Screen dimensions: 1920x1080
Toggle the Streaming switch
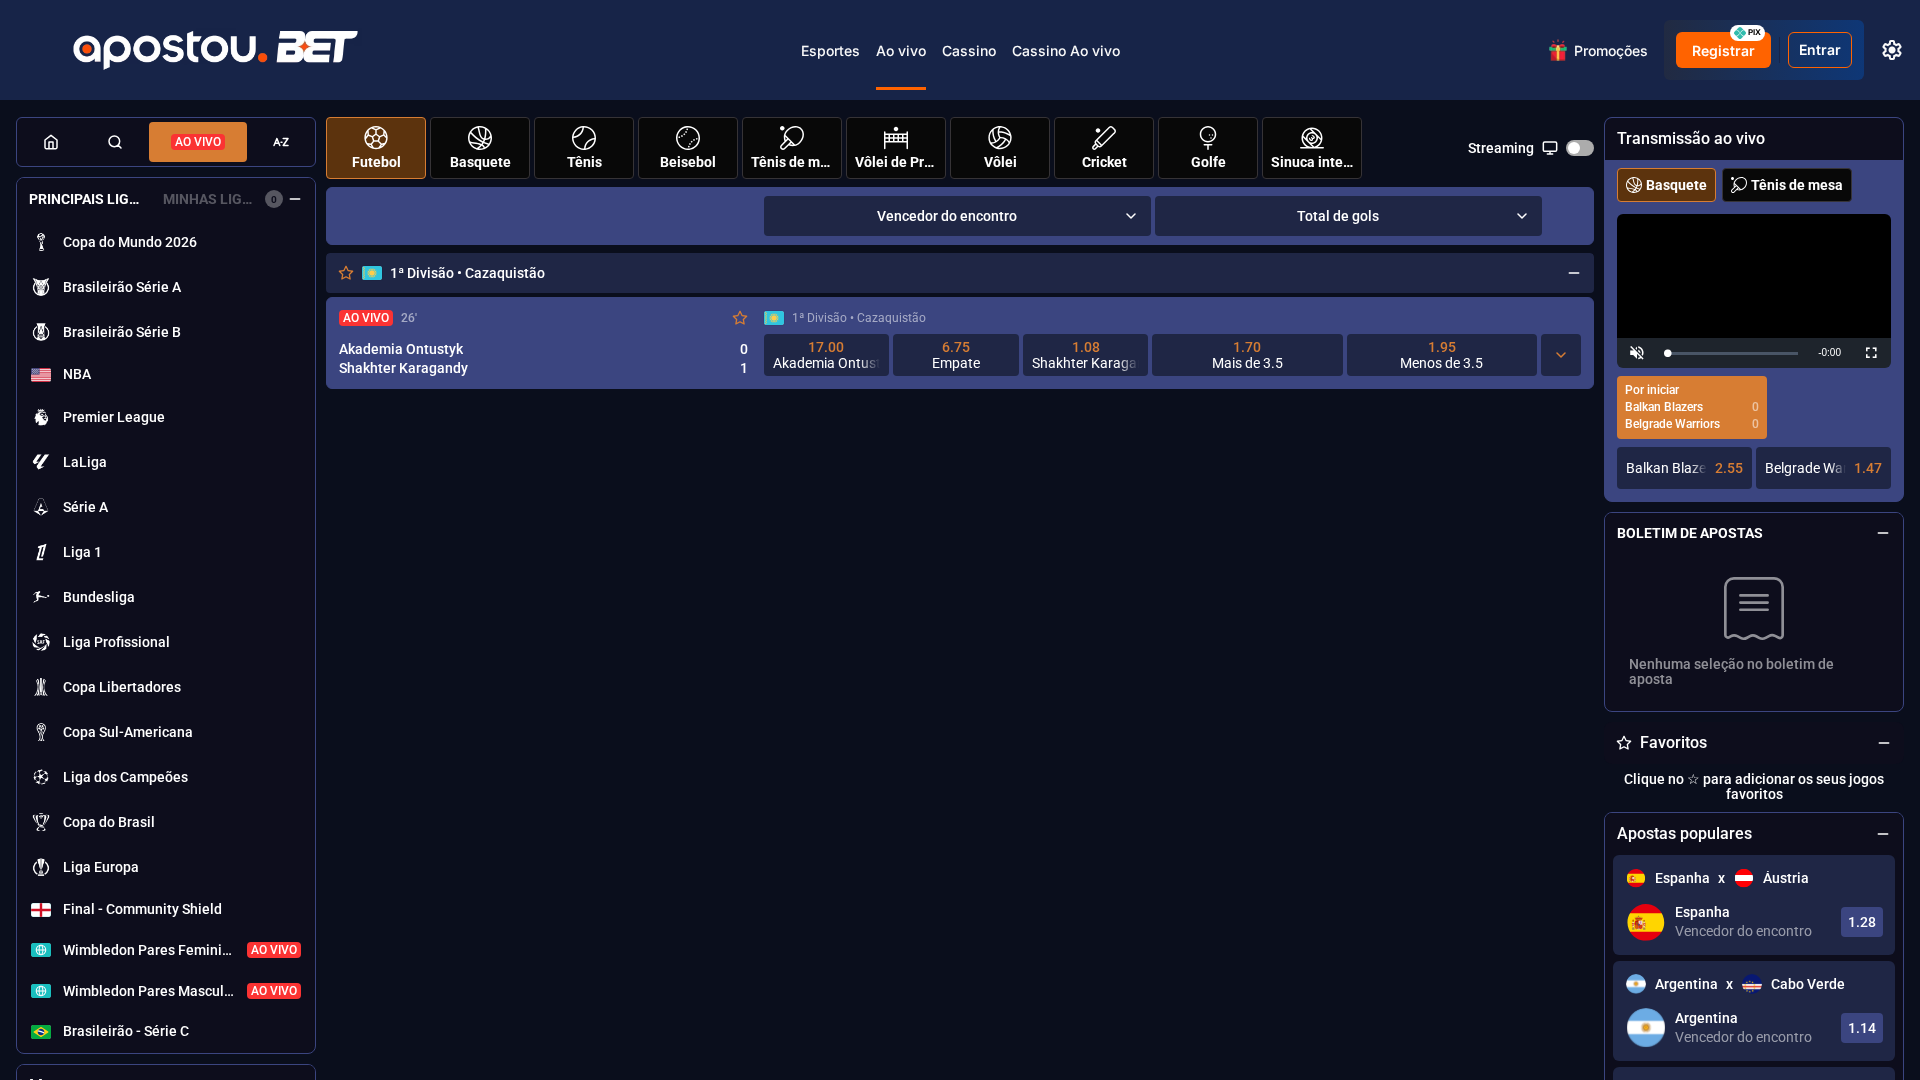pyautogui.click(x=1580, y=148)
